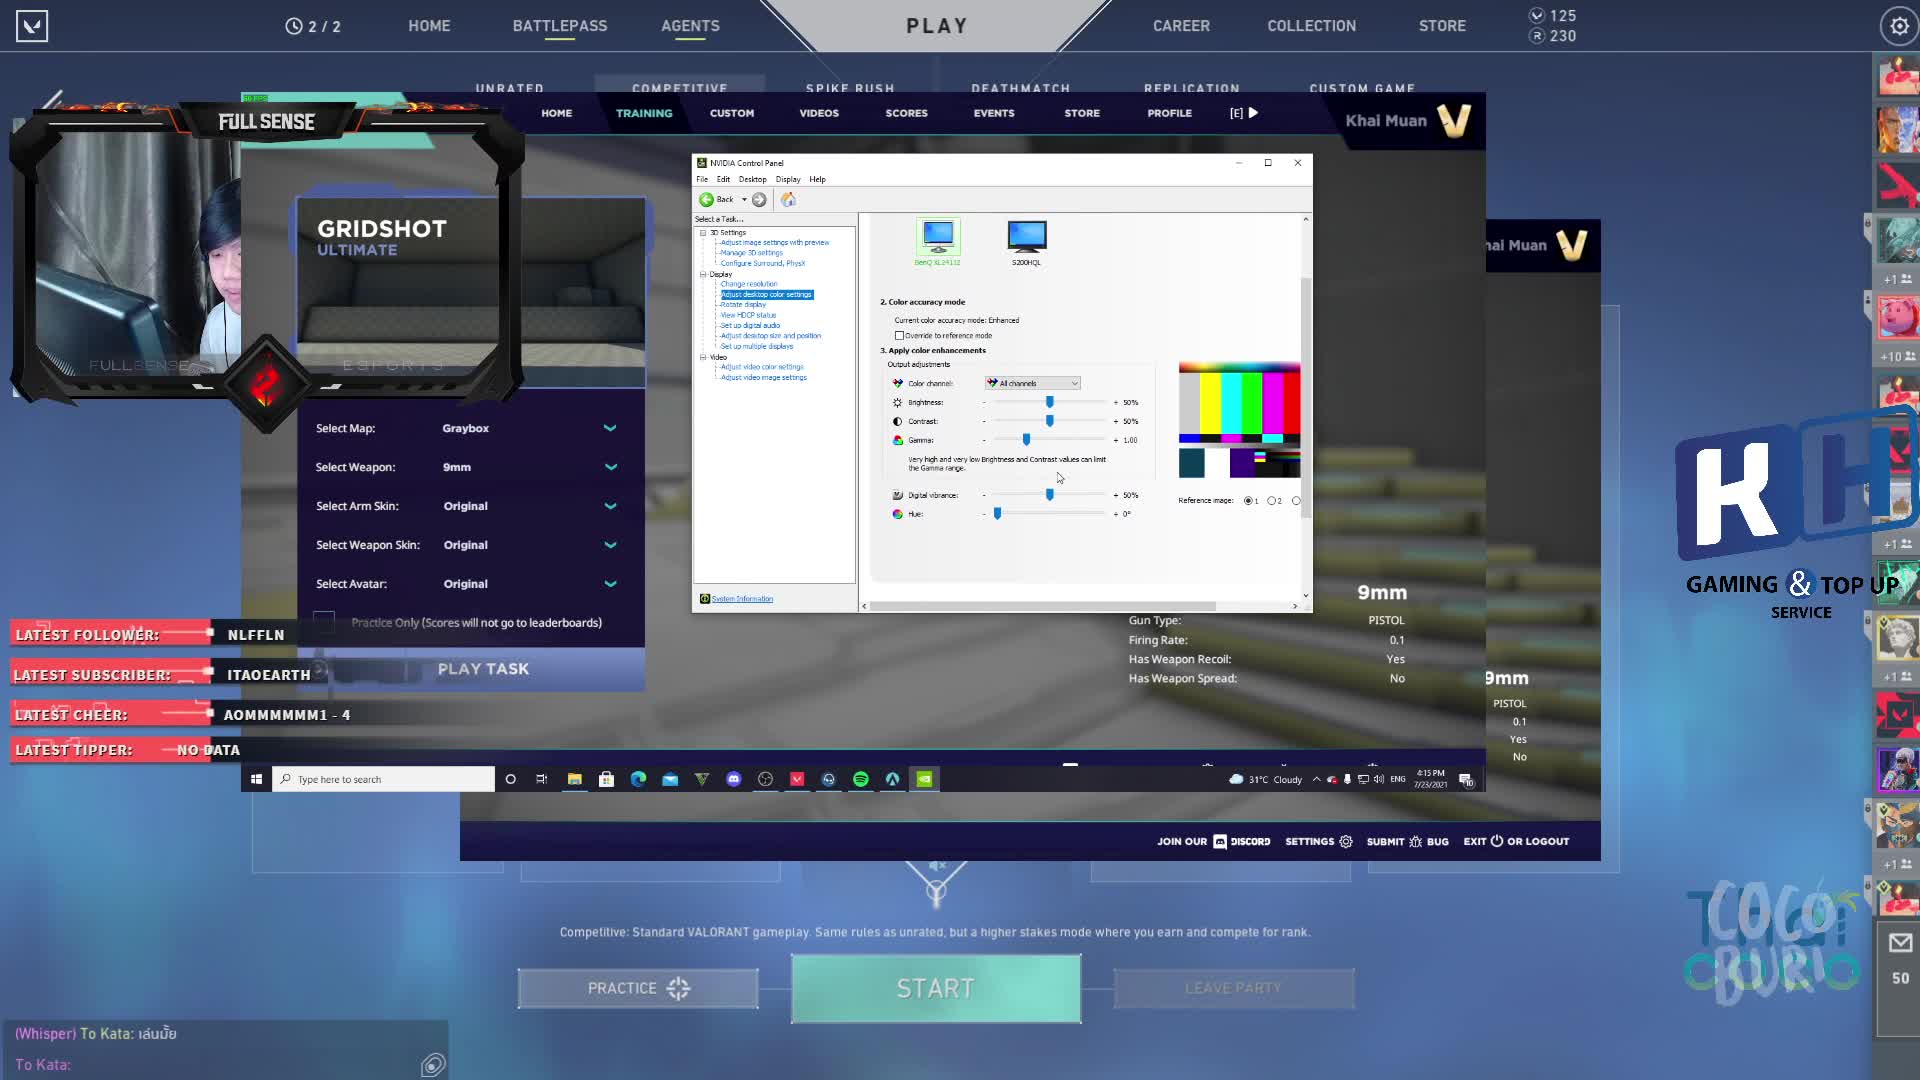1920x1080 pixels.
Task: Expand the Select Weapon Skin dropdown
Action: [610, 545]
